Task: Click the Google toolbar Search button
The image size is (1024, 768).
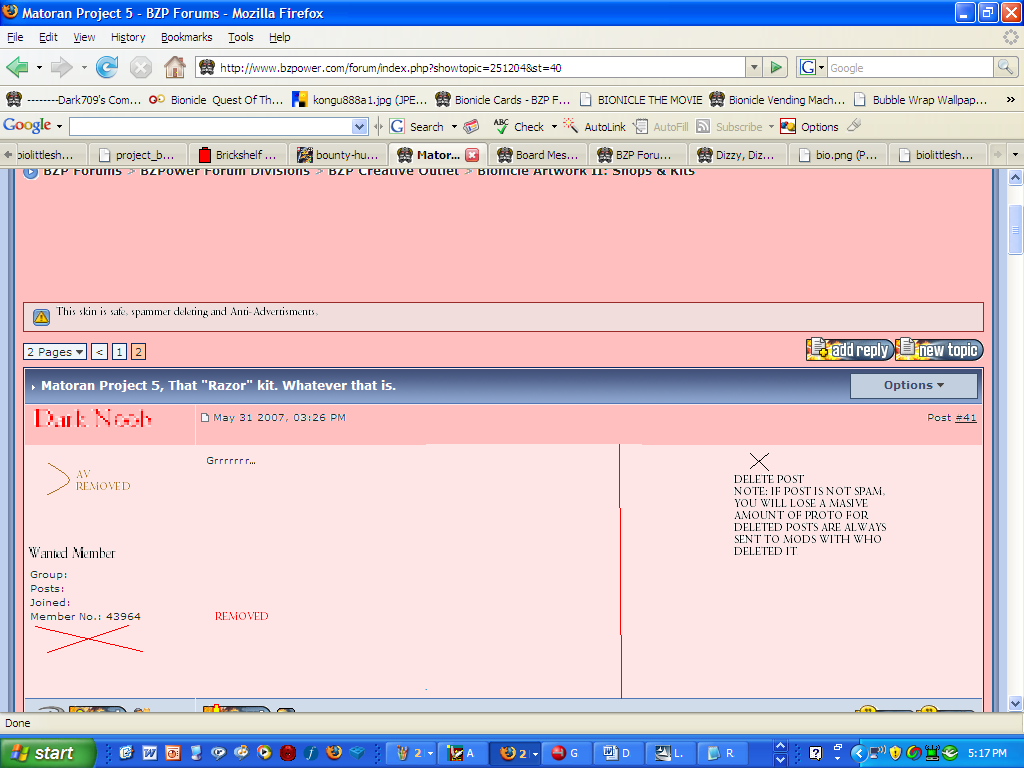Action: point(418,127)
